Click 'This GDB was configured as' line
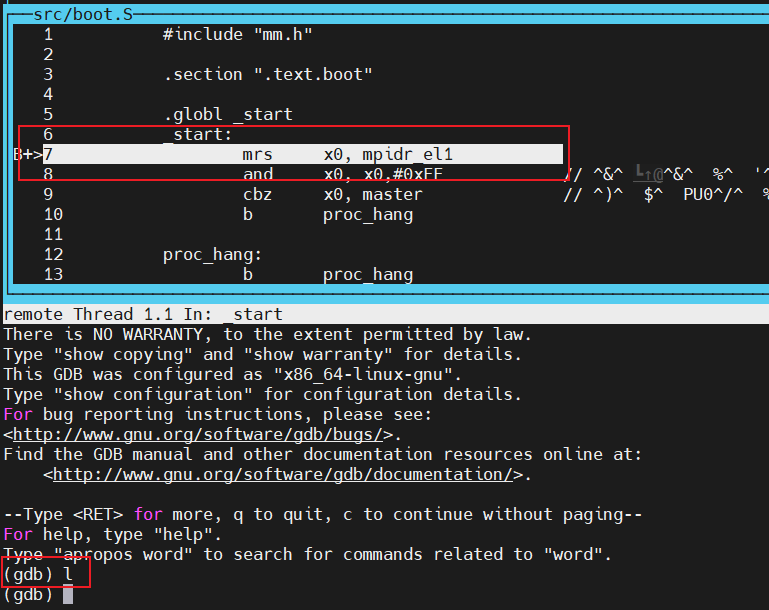This screenshot has height=610, width=769. 232,375
